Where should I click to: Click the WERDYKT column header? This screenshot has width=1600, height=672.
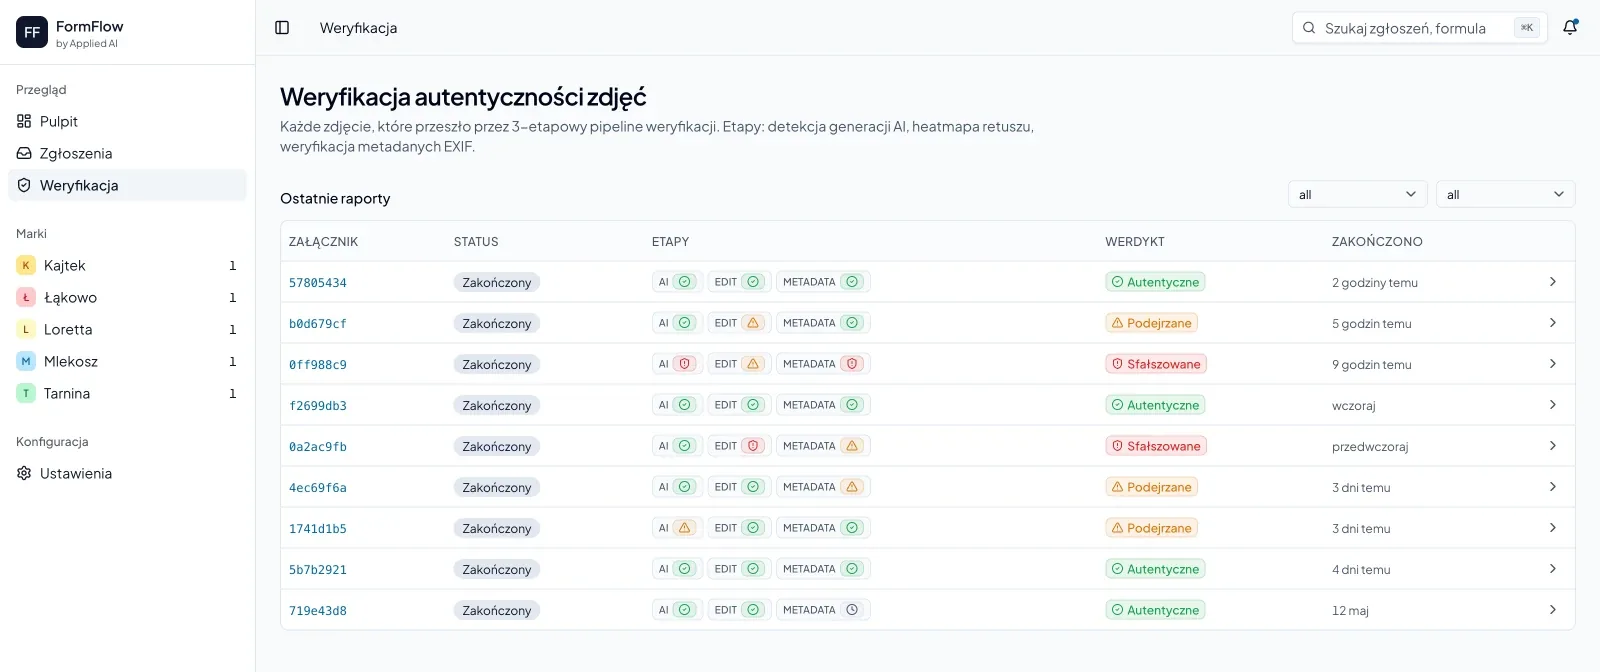click(x=1135, y=242)
